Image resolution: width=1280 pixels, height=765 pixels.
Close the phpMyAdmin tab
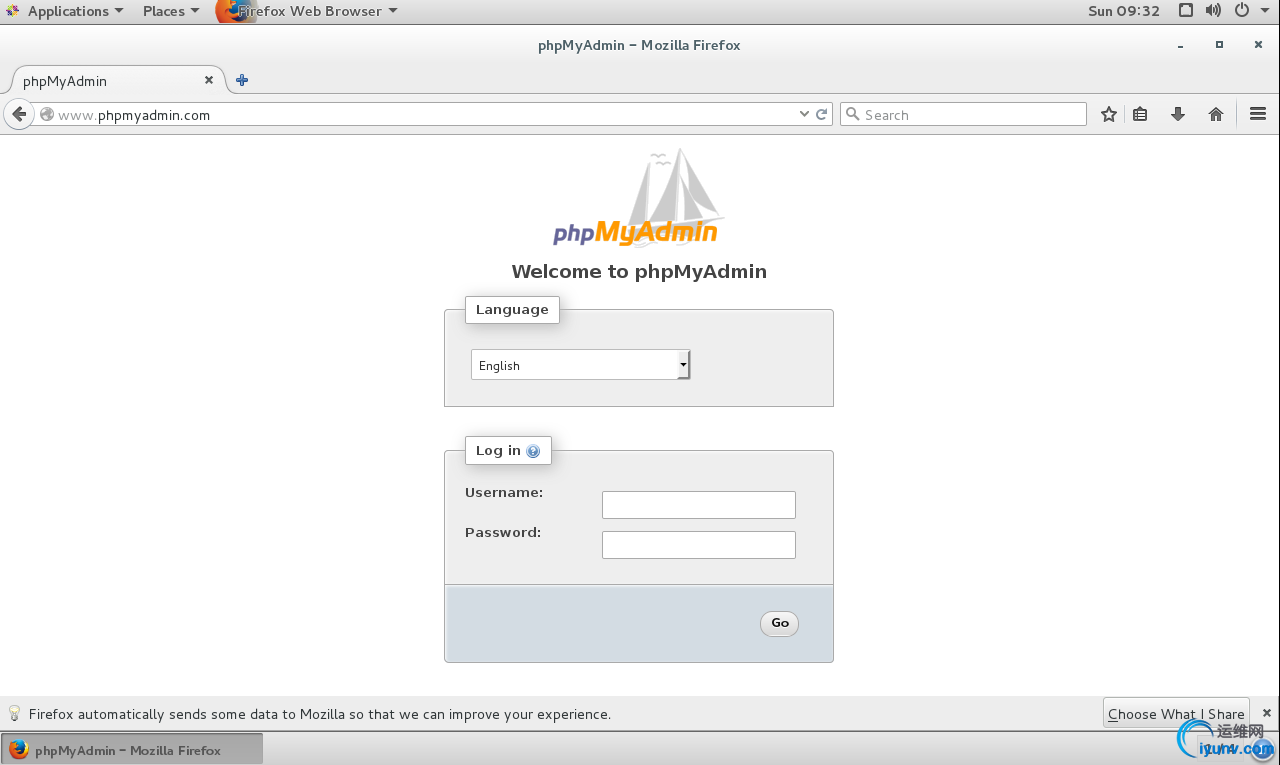[209, 80]
